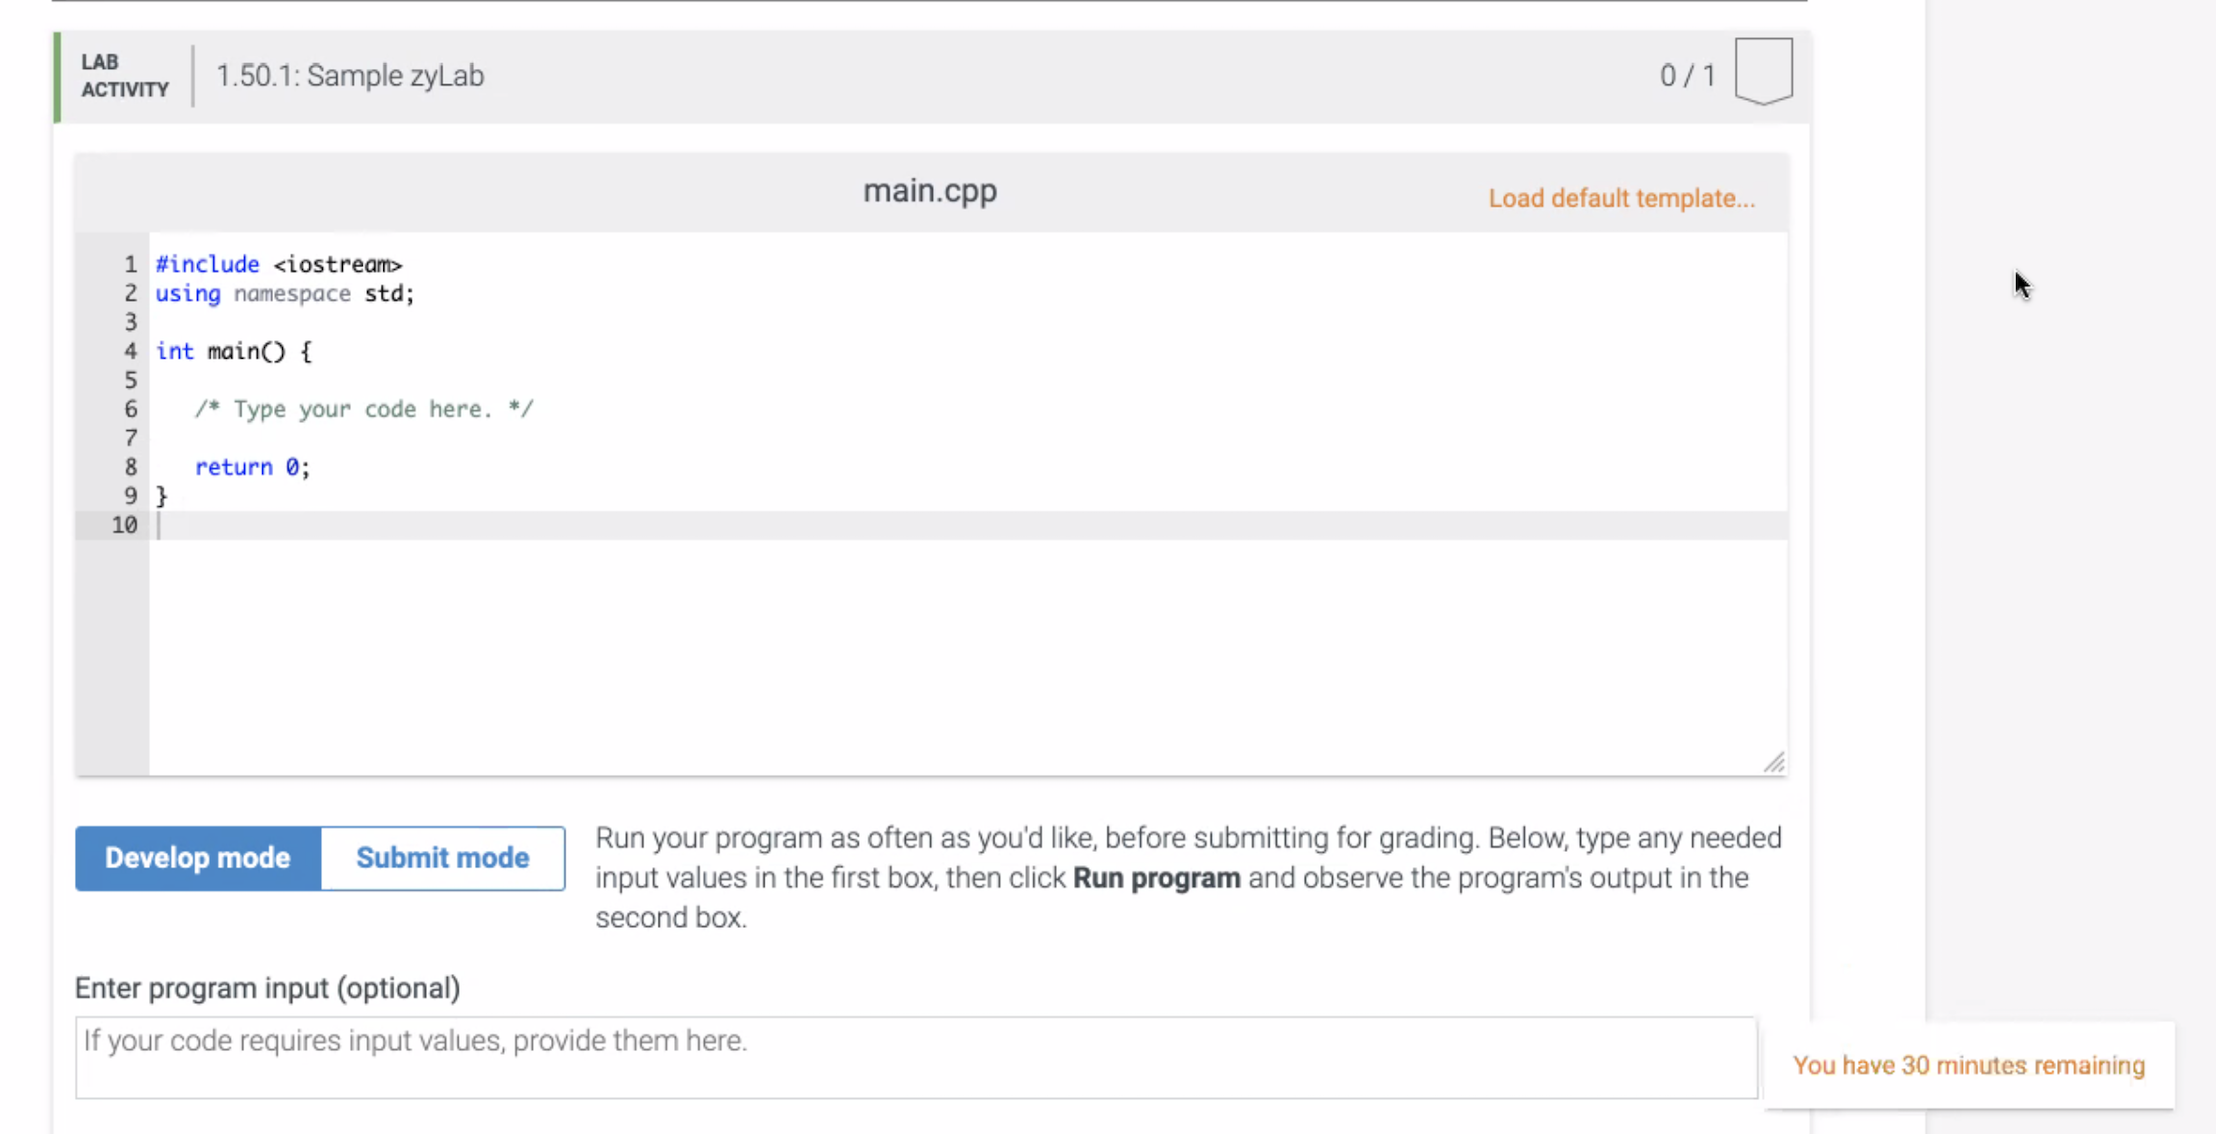2216x1134 pixels.
Task: Click the editor resize handle
Action: (x=1775, y=763)
